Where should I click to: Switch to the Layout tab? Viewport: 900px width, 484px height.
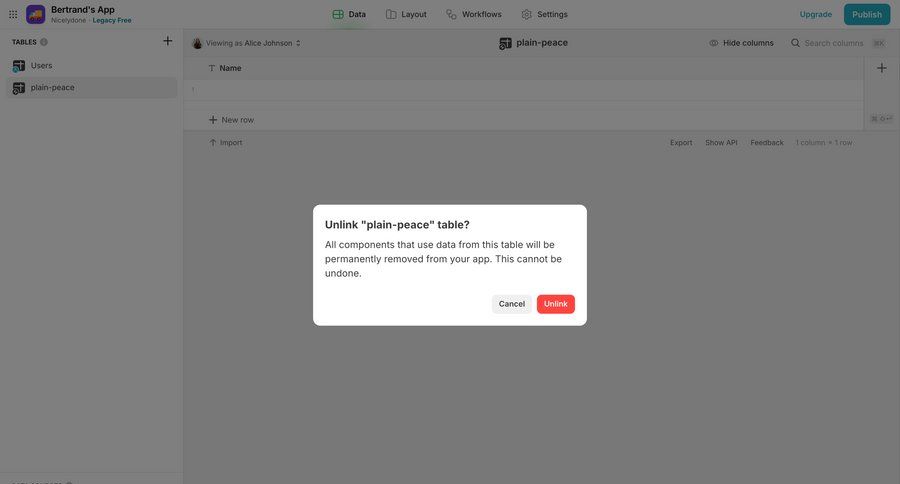pos(406,14)
